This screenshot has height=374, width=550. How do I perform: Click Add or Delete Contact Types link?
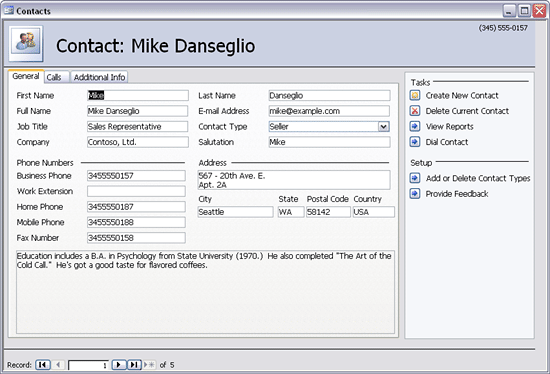478,178
